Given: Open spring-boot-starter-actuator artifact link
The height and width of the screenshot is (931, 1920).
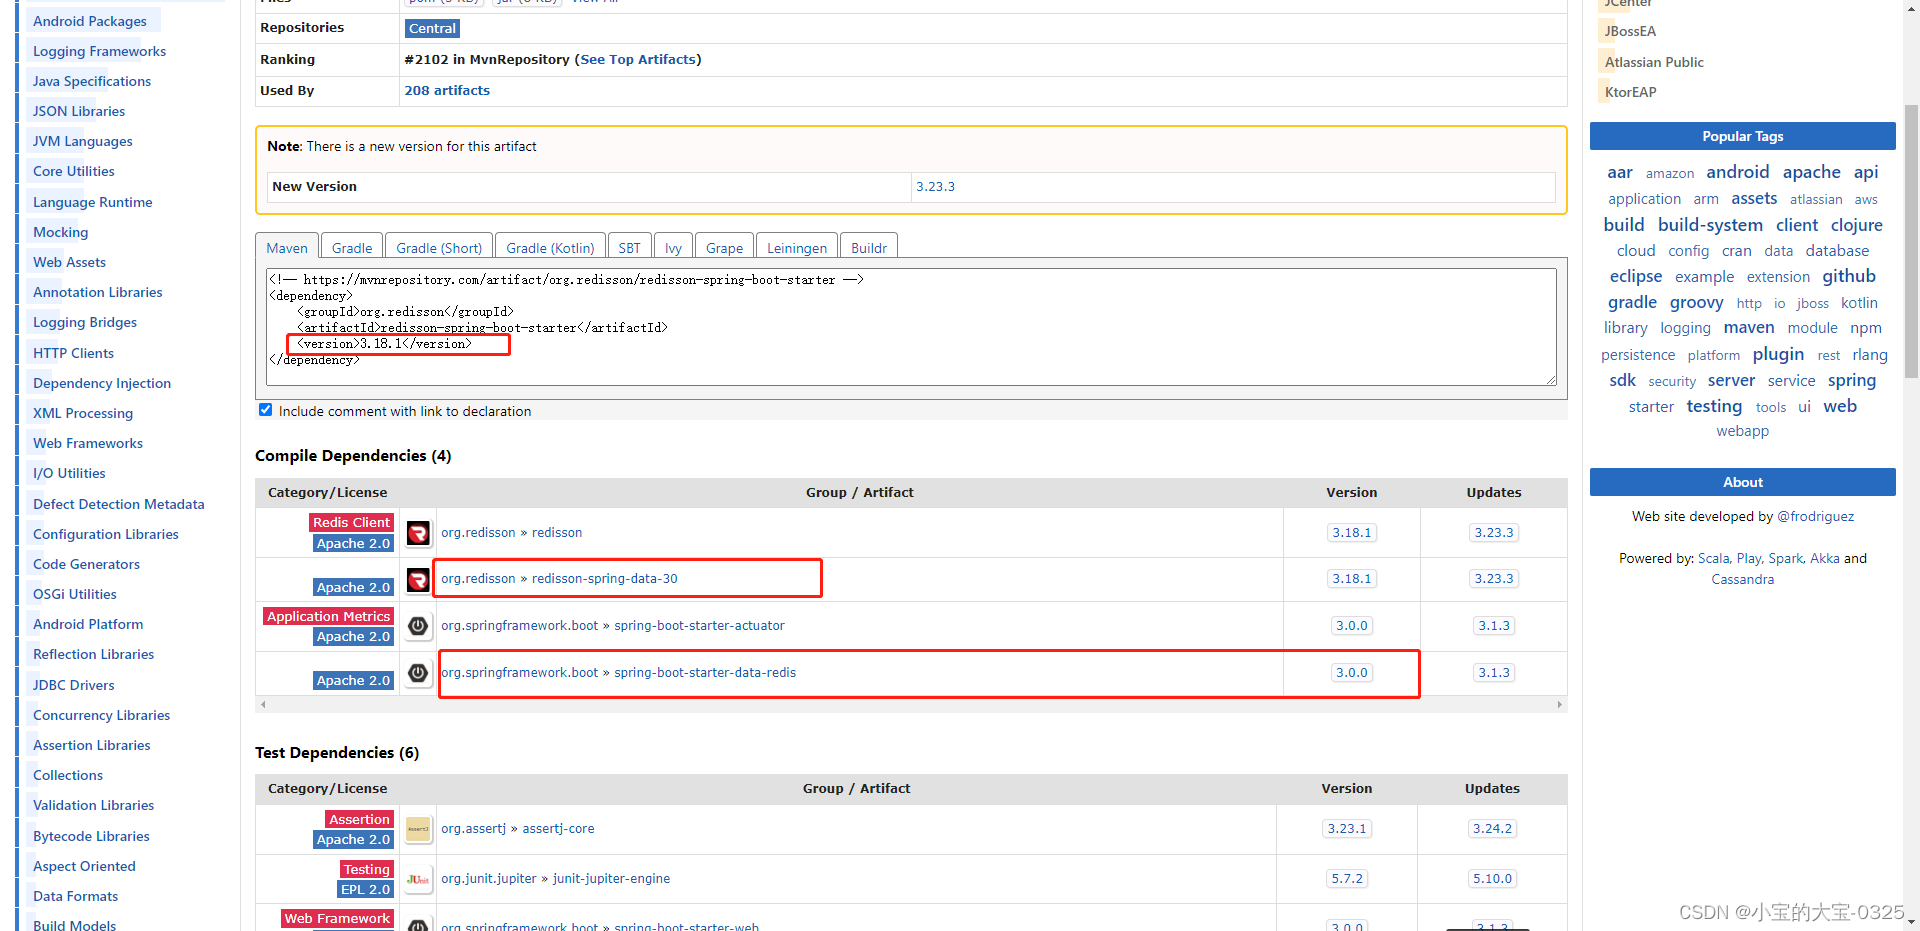Looking at the screenshot, I should pos(699,626).
